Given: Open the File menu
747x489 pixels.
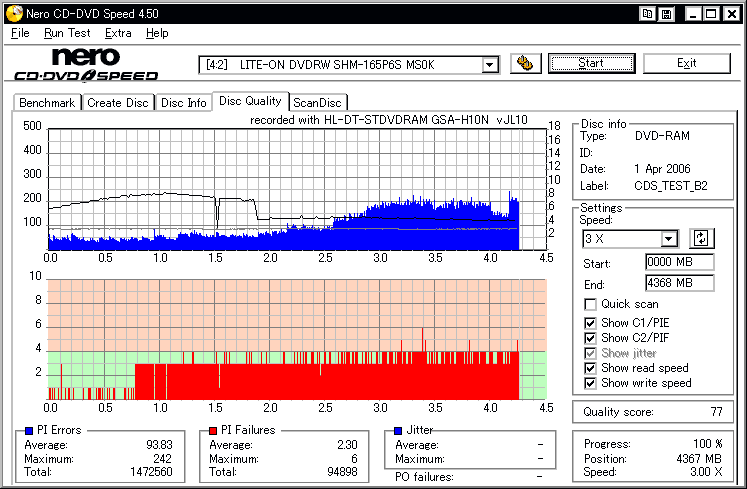Looking at the screenshot, I should tap(20, 33).
